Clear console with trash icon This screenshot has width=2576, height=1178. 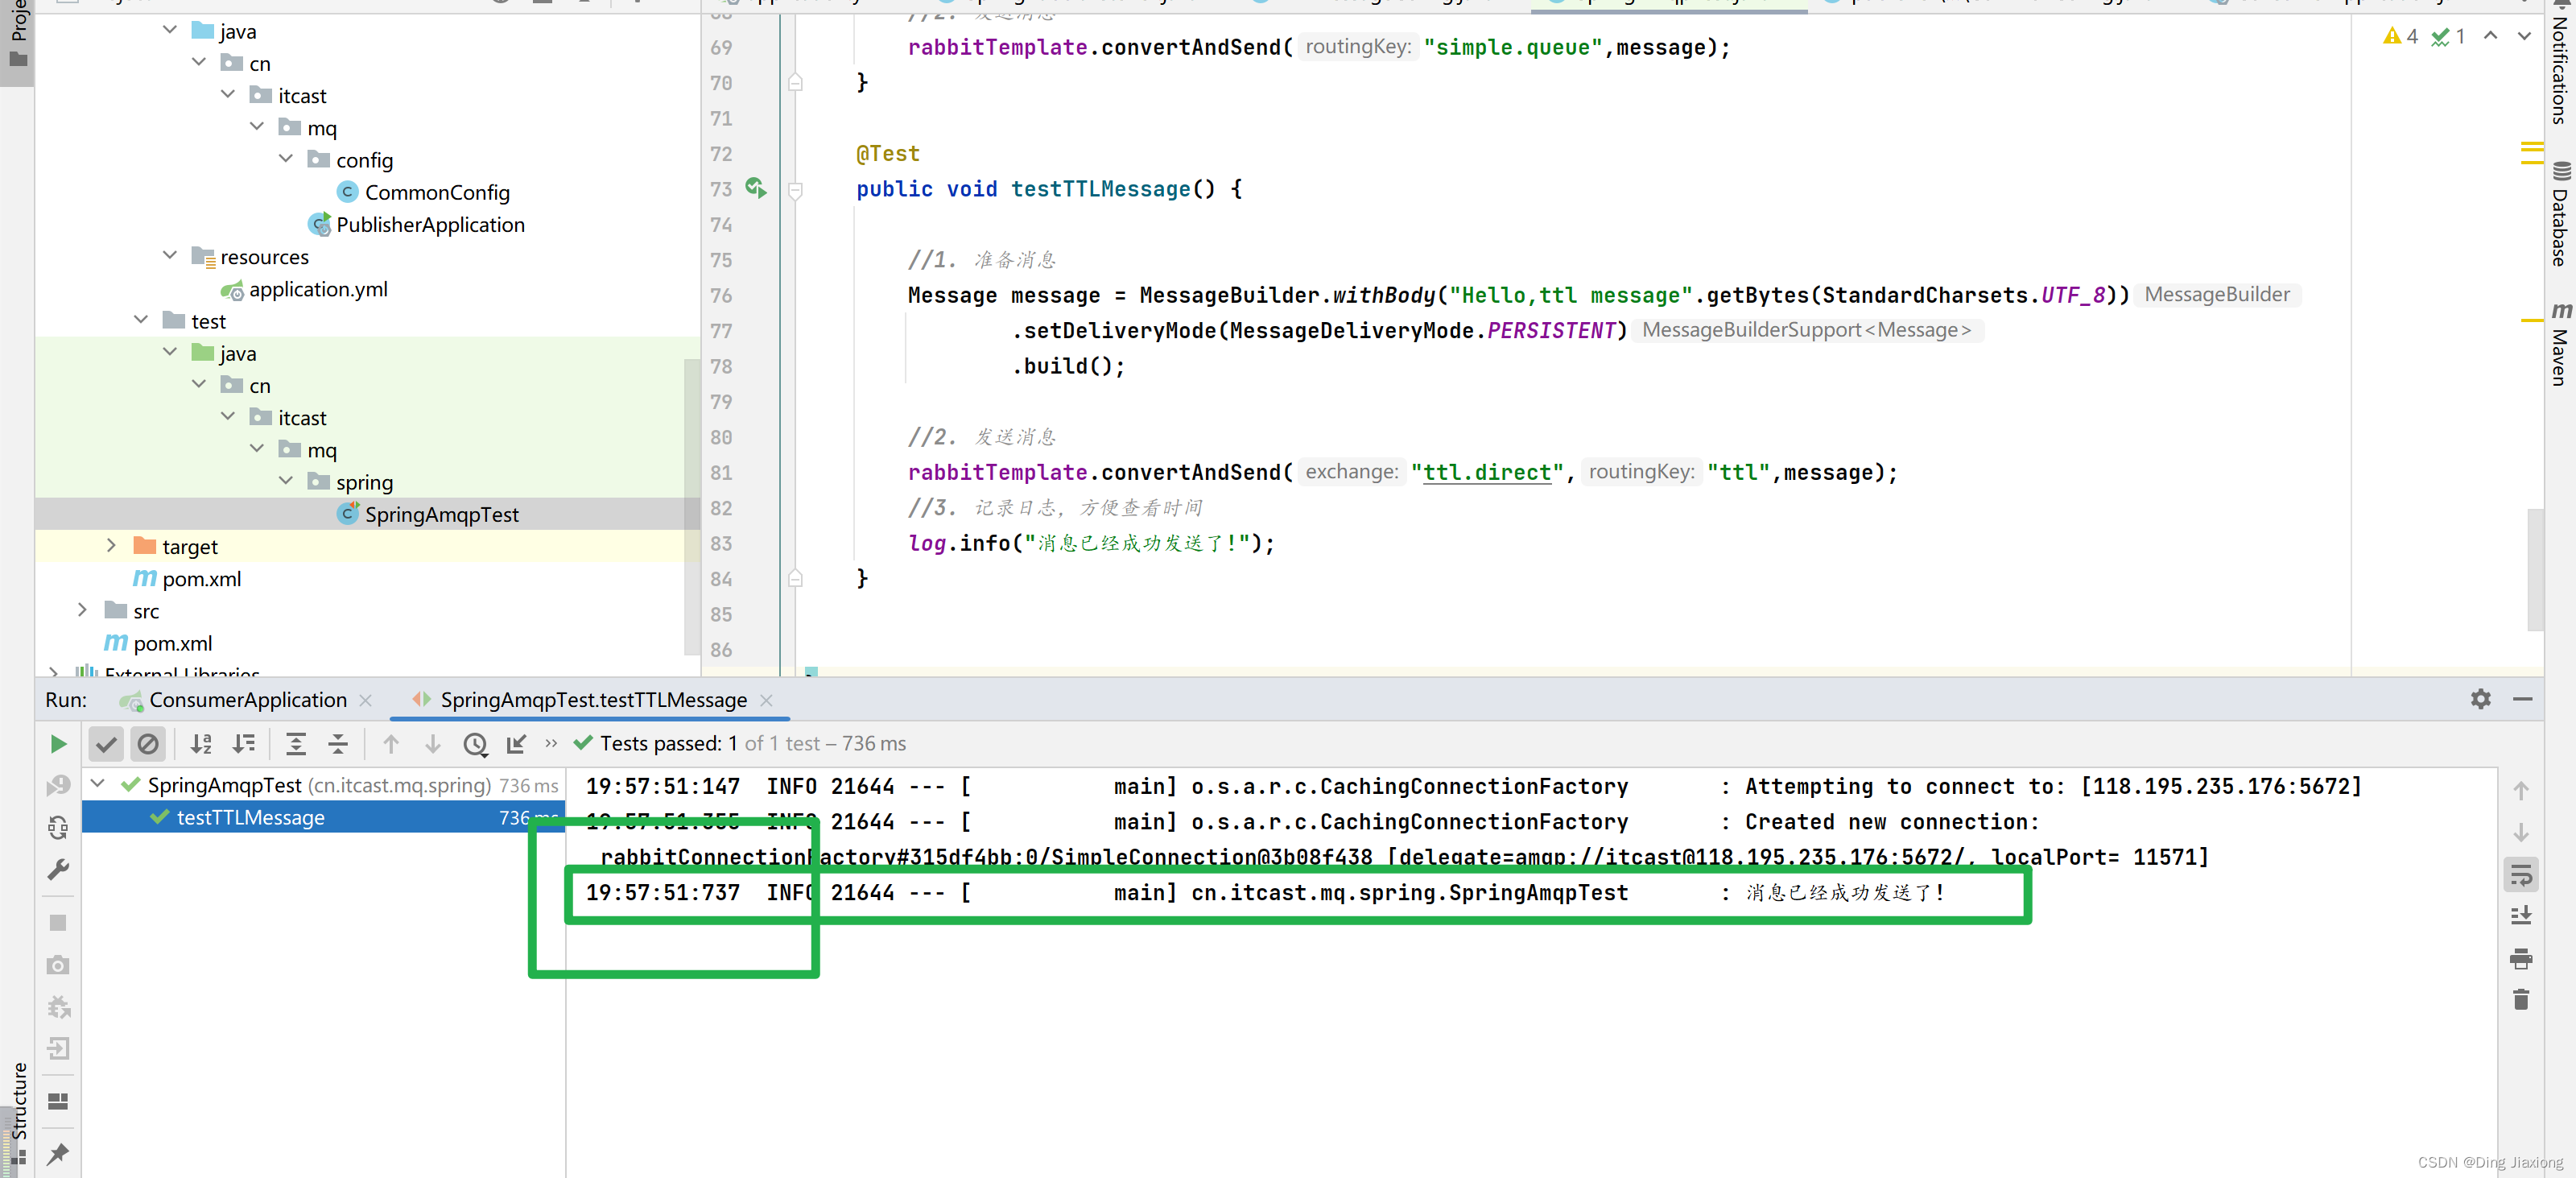(2521, 999)
